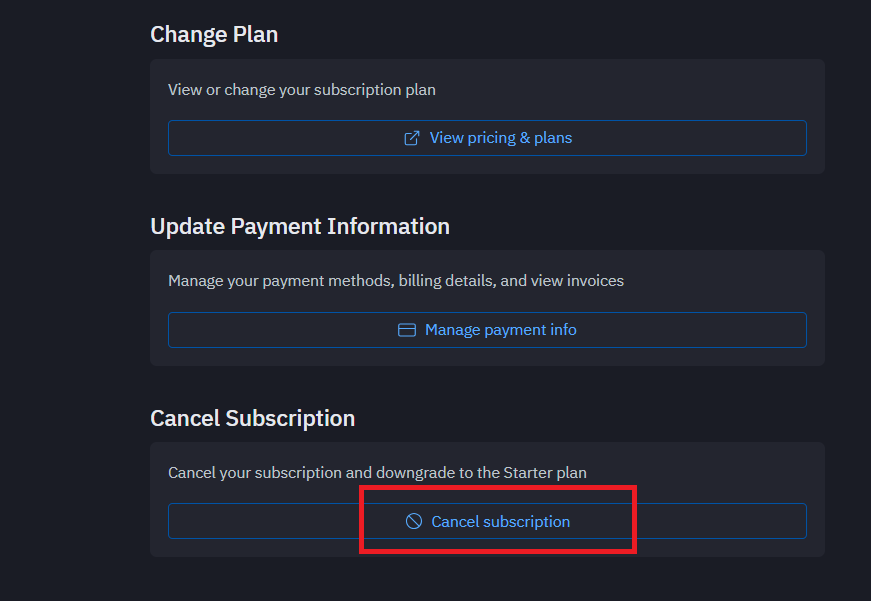
Task: Select the Change Plan section heading
Action: click(214, 35)
